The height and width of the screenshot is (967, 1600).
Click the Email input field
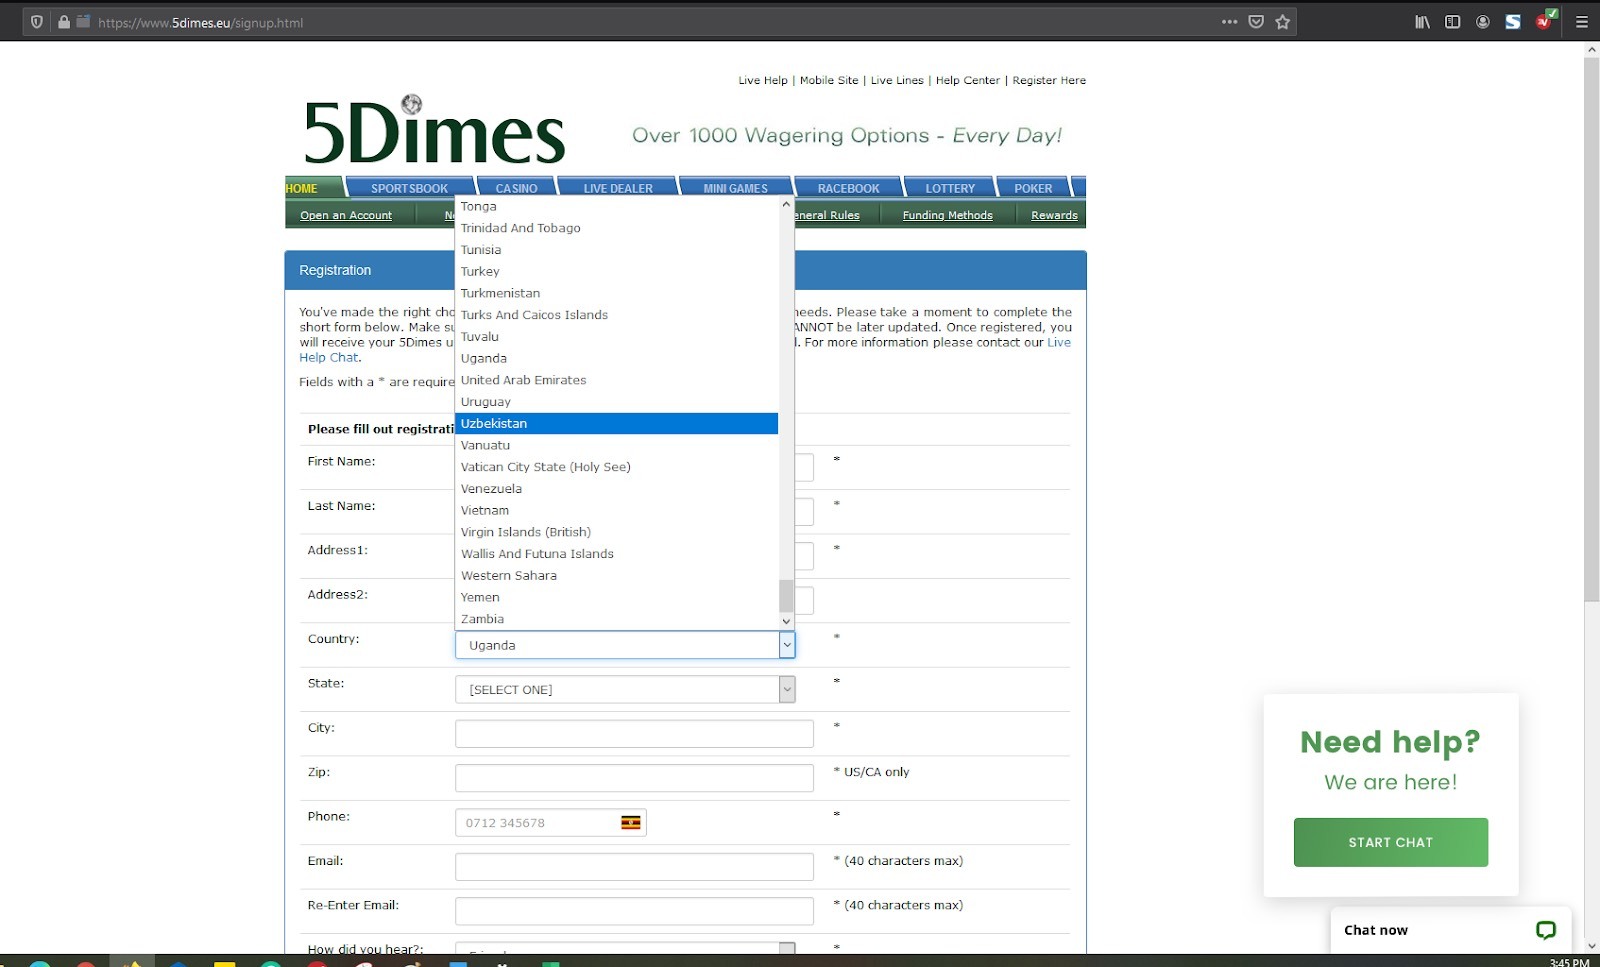click(x=634, y=867)
